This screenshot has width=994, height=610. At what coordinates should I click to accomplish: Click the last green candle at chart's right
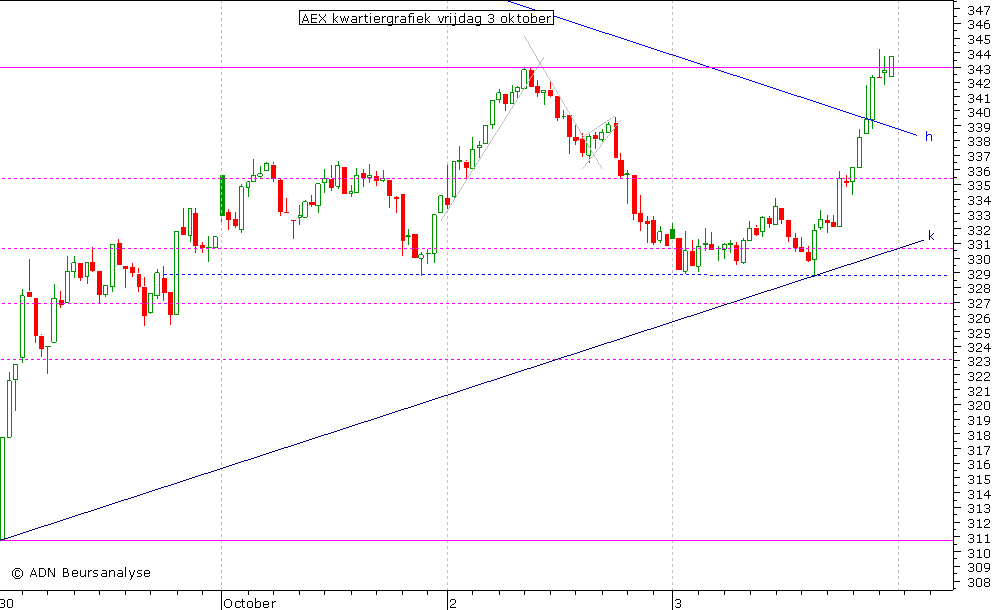pos(890,65)
